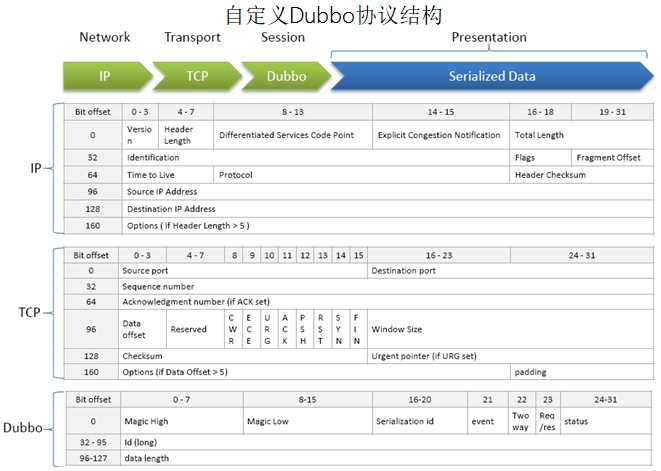Image resolution: width=661 pixels, height=471 pixels.
Task: Click the green TCP arrow shape
Action: pyautogui.click(x=197, y=76)
